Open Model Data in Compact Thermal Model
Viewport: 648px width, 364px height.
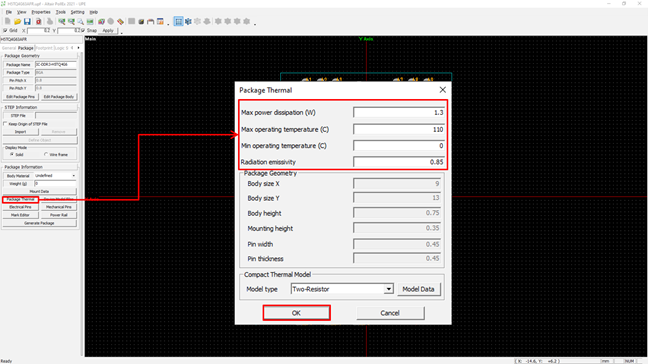[x=419, y=289]
